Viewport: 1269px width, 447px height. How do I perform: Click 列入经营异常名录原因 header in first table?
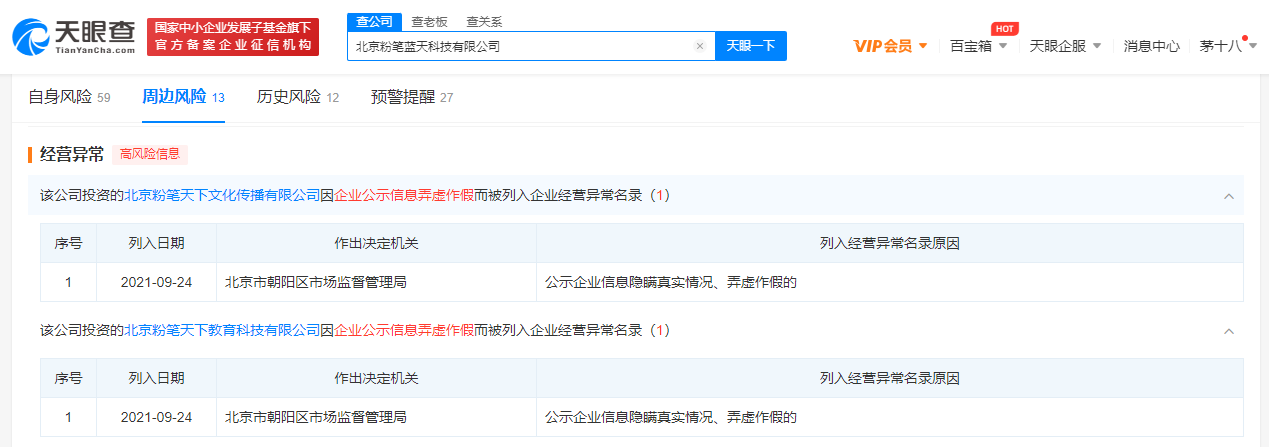889,243
